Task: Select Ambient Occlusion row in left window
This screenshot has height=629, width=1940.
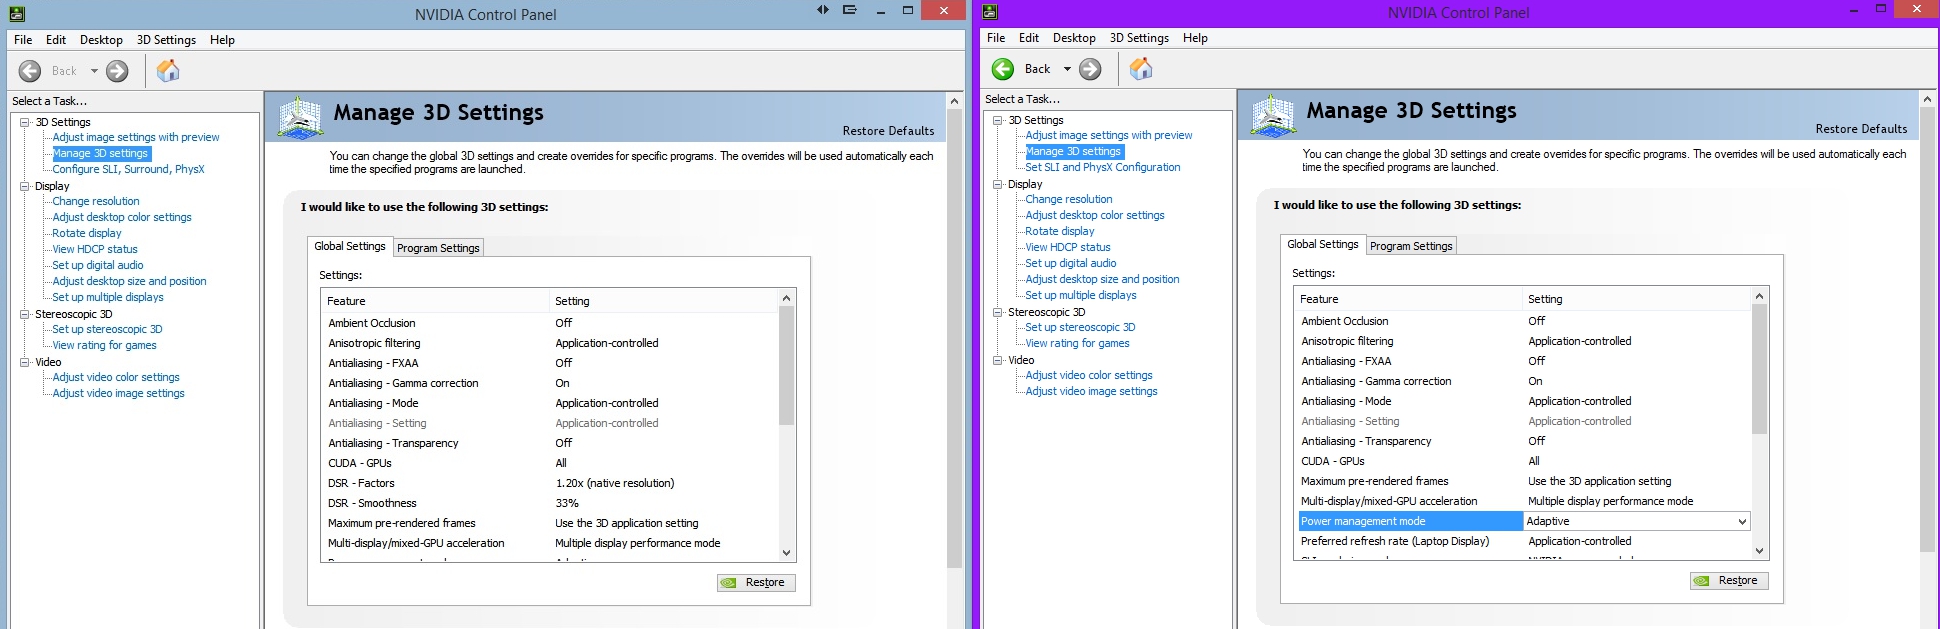Action: click(549, 323)
